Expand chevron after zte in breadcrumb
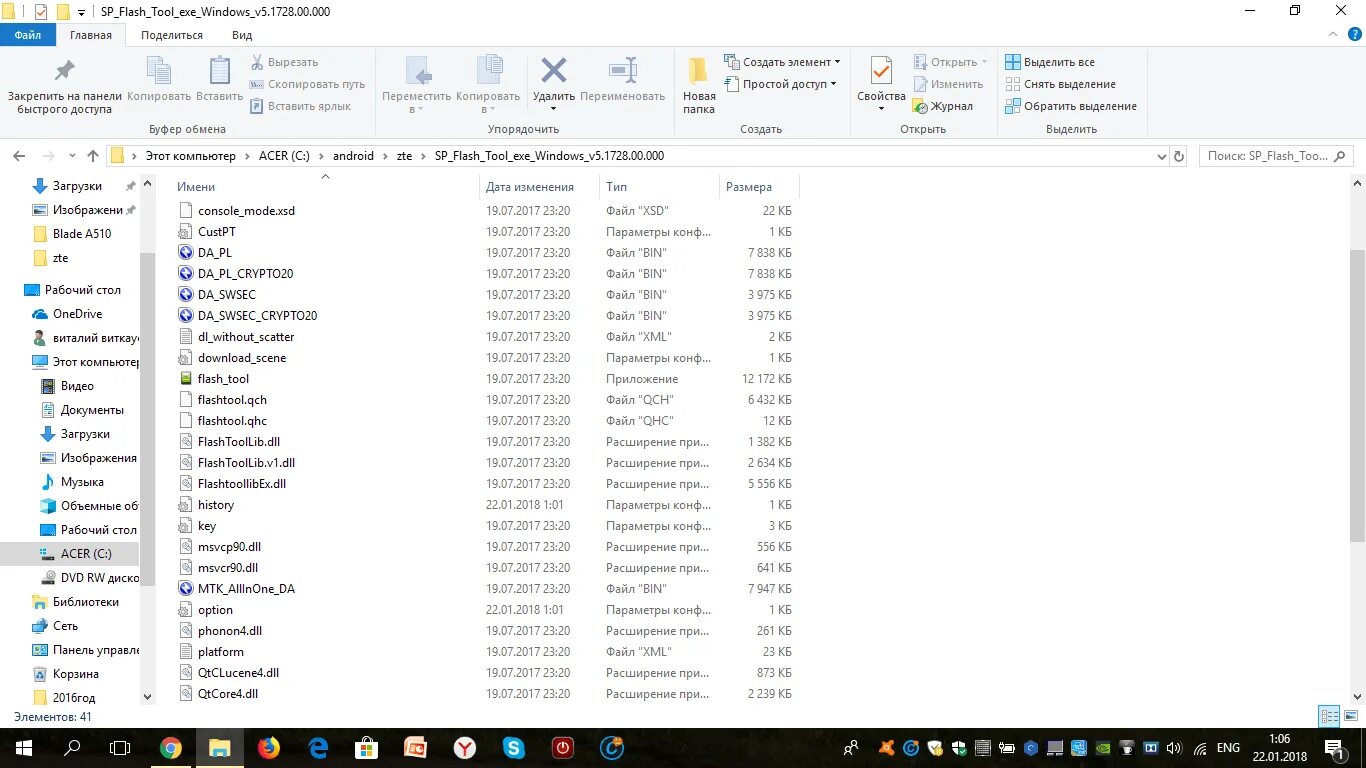Viewport: 1366px width, 768px height. (424, 156)
